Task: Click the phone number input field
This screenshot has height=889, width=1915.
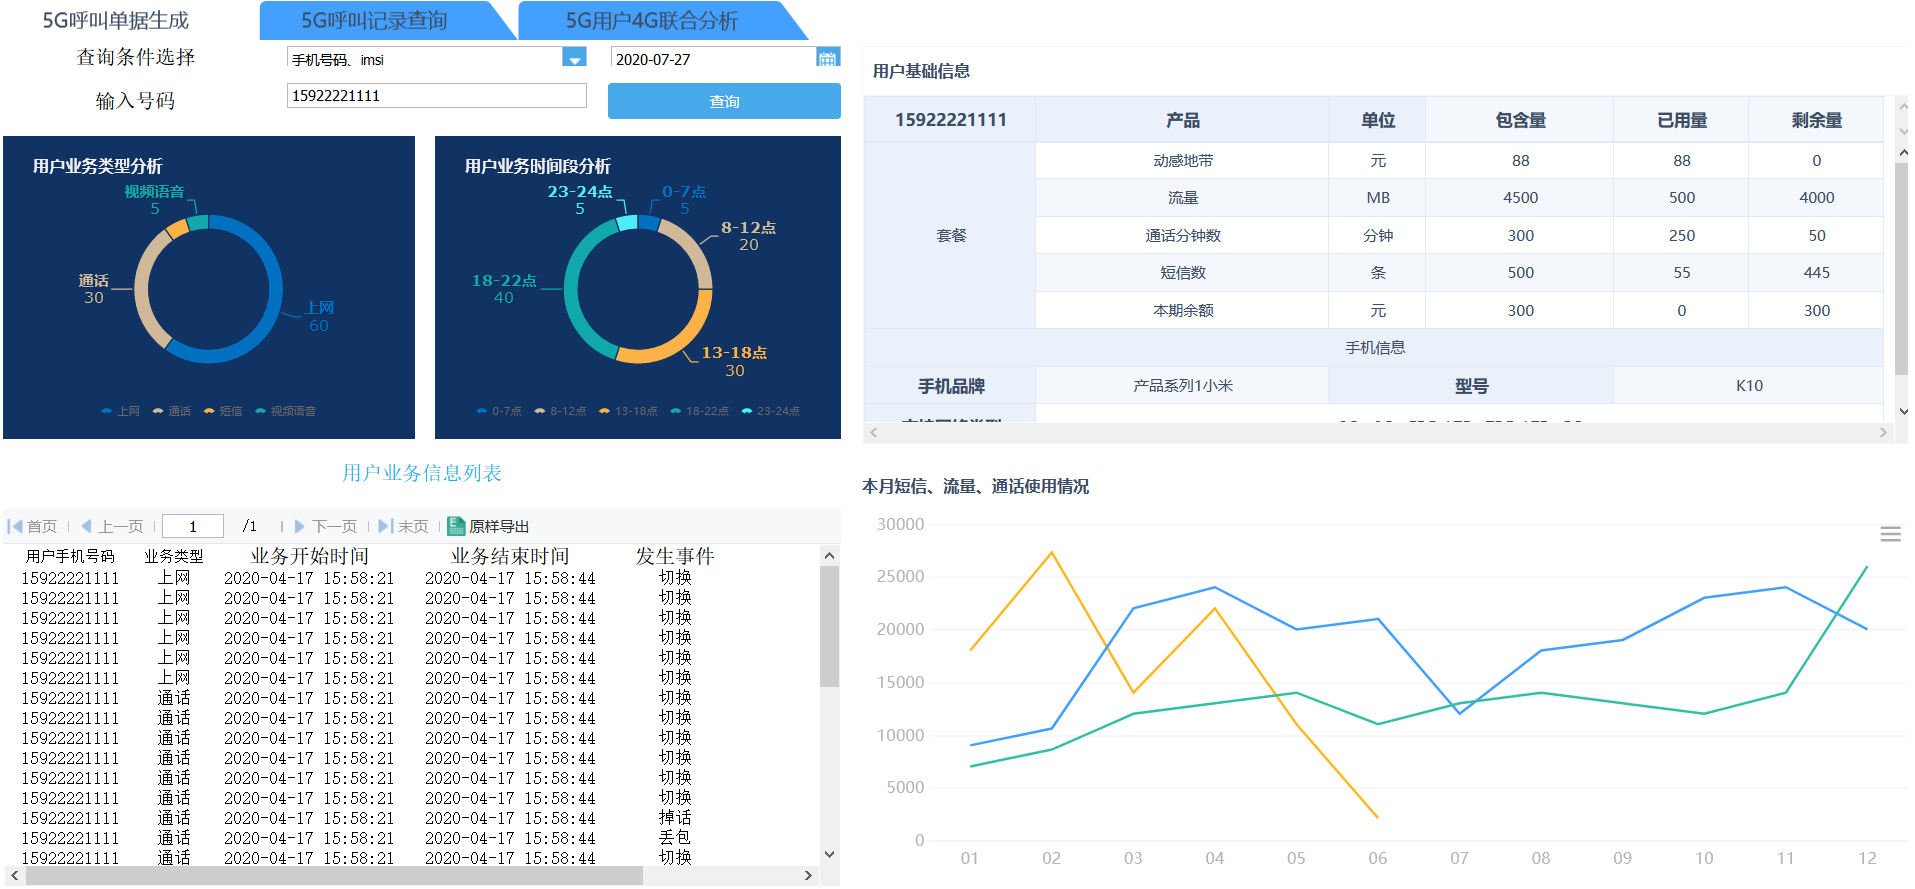Action: coord(436,96)
